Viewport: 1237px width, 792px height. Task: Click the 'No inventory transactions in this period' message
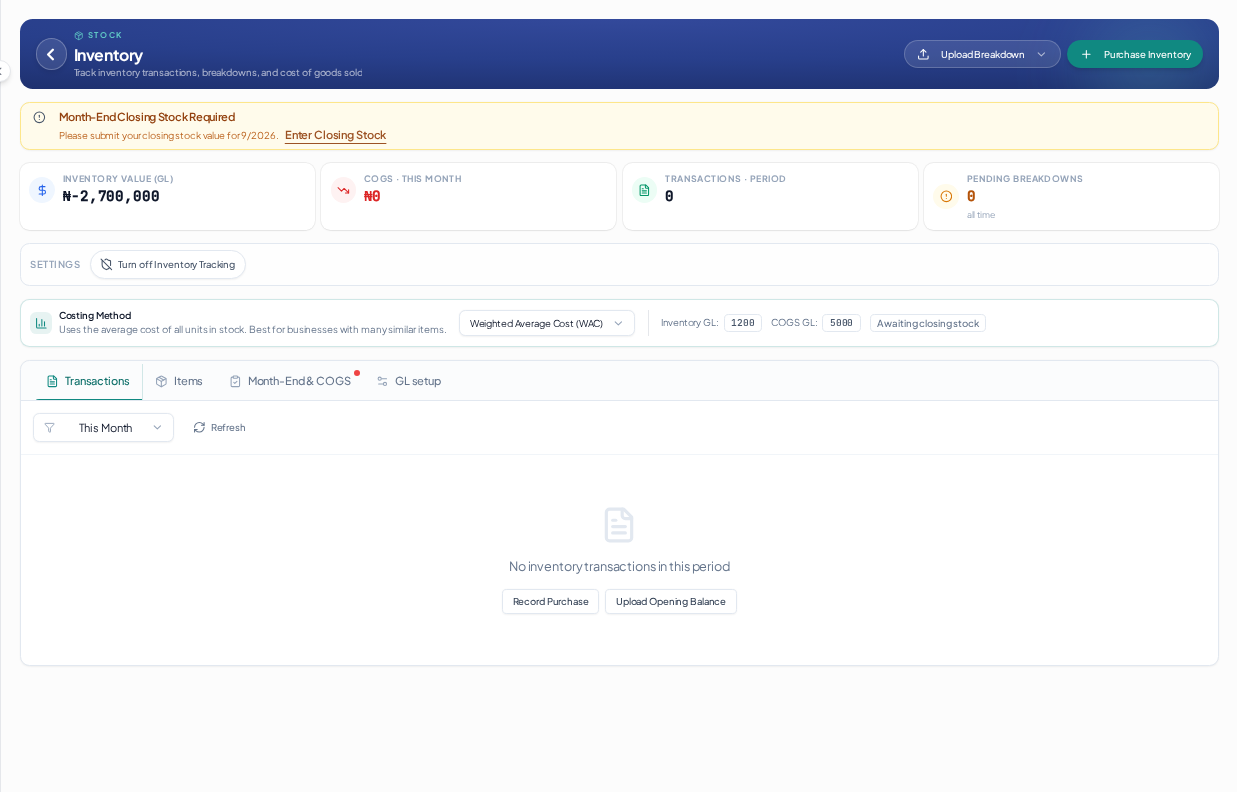coord(619,566)
